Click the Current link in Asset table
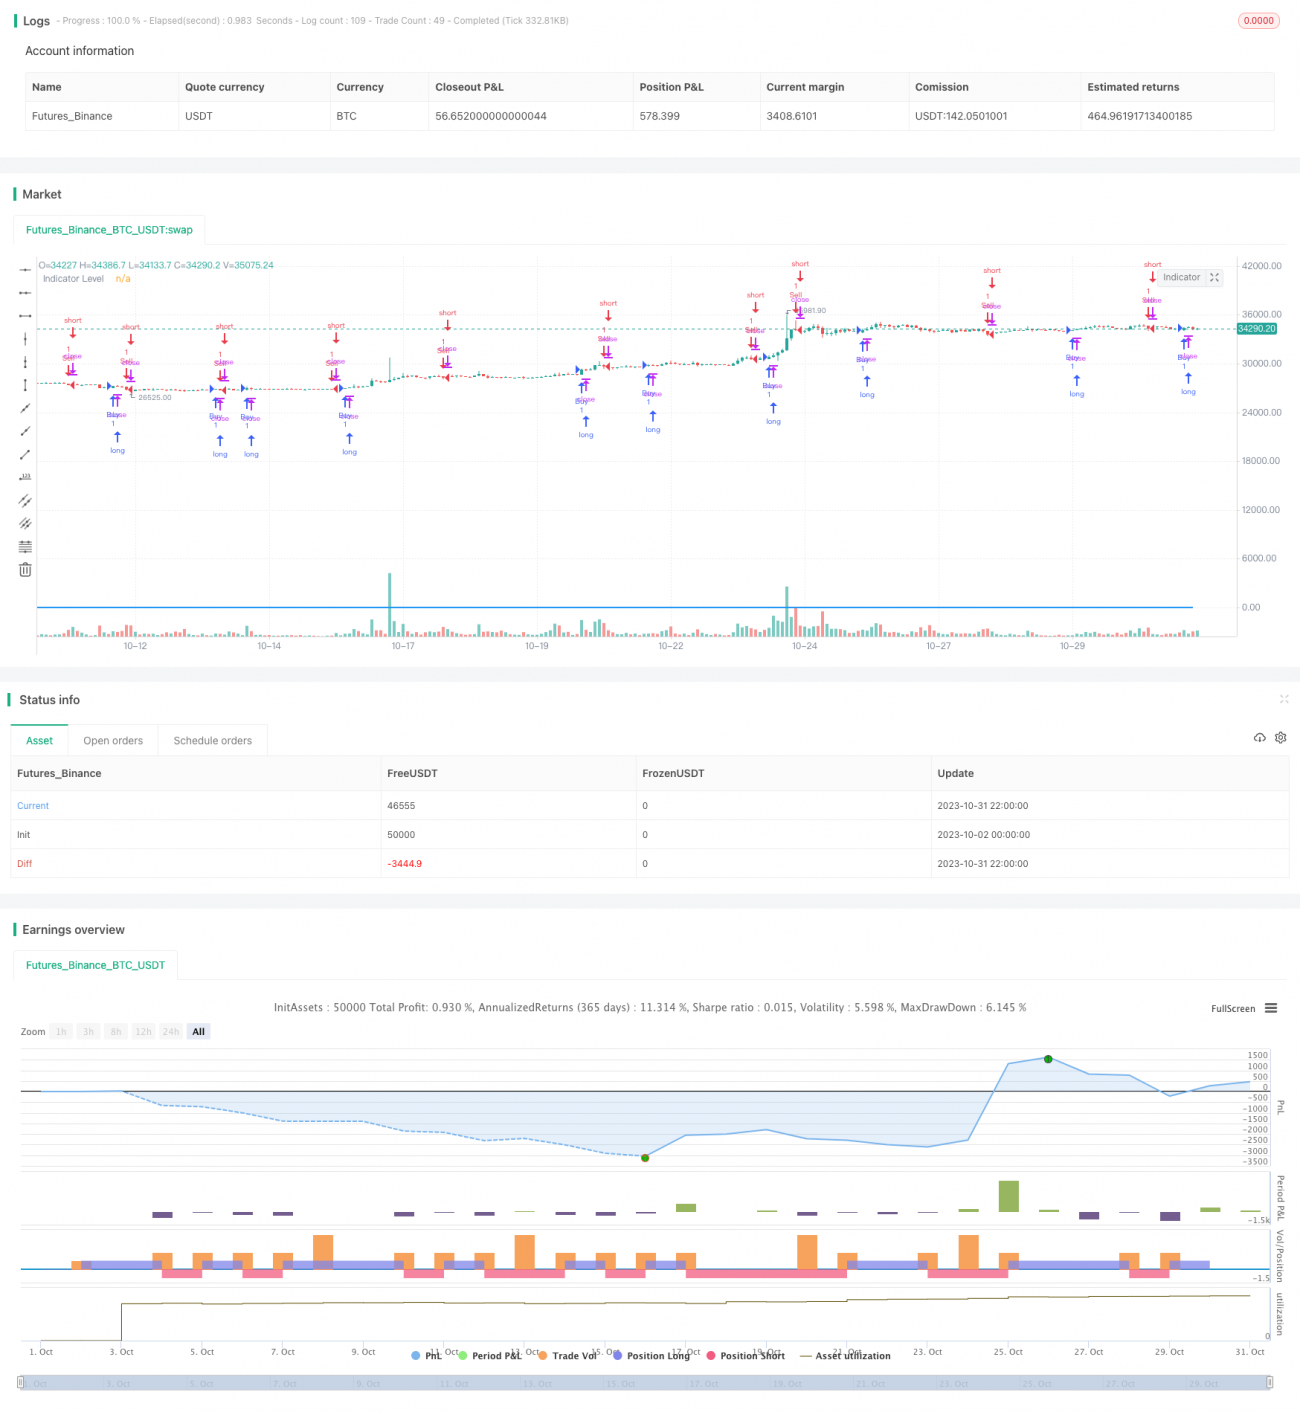 (x=33, y=806)
